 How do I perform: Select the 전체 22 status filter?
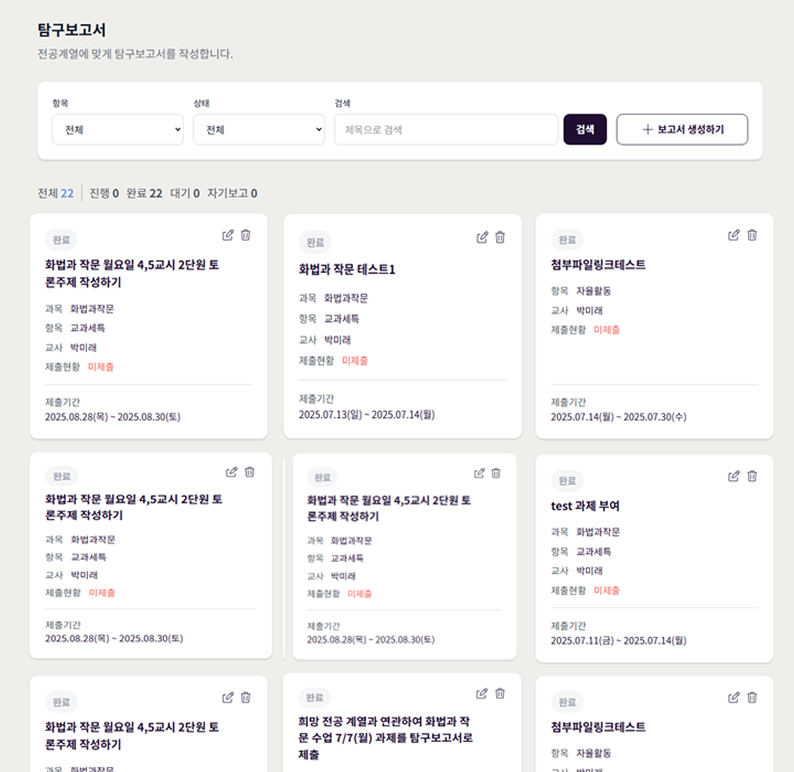(55, 193)
